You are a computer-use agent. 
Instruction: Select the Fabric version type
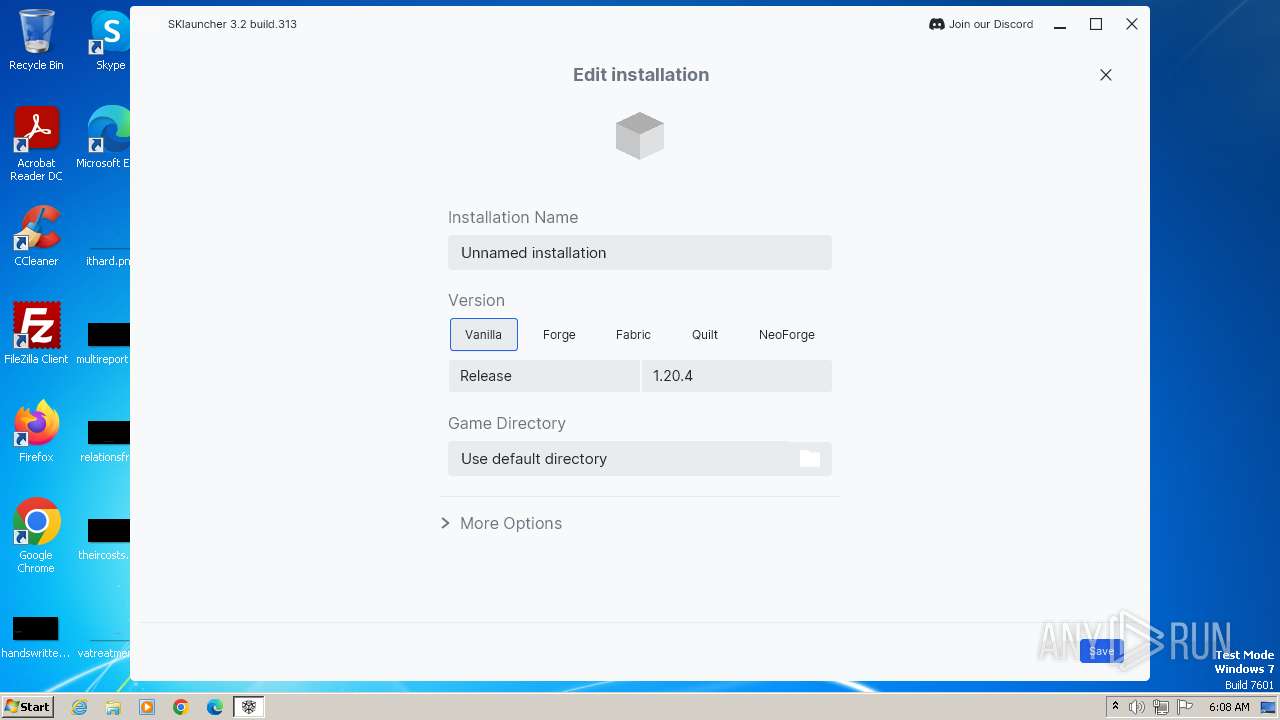click(x=633, y=335)
